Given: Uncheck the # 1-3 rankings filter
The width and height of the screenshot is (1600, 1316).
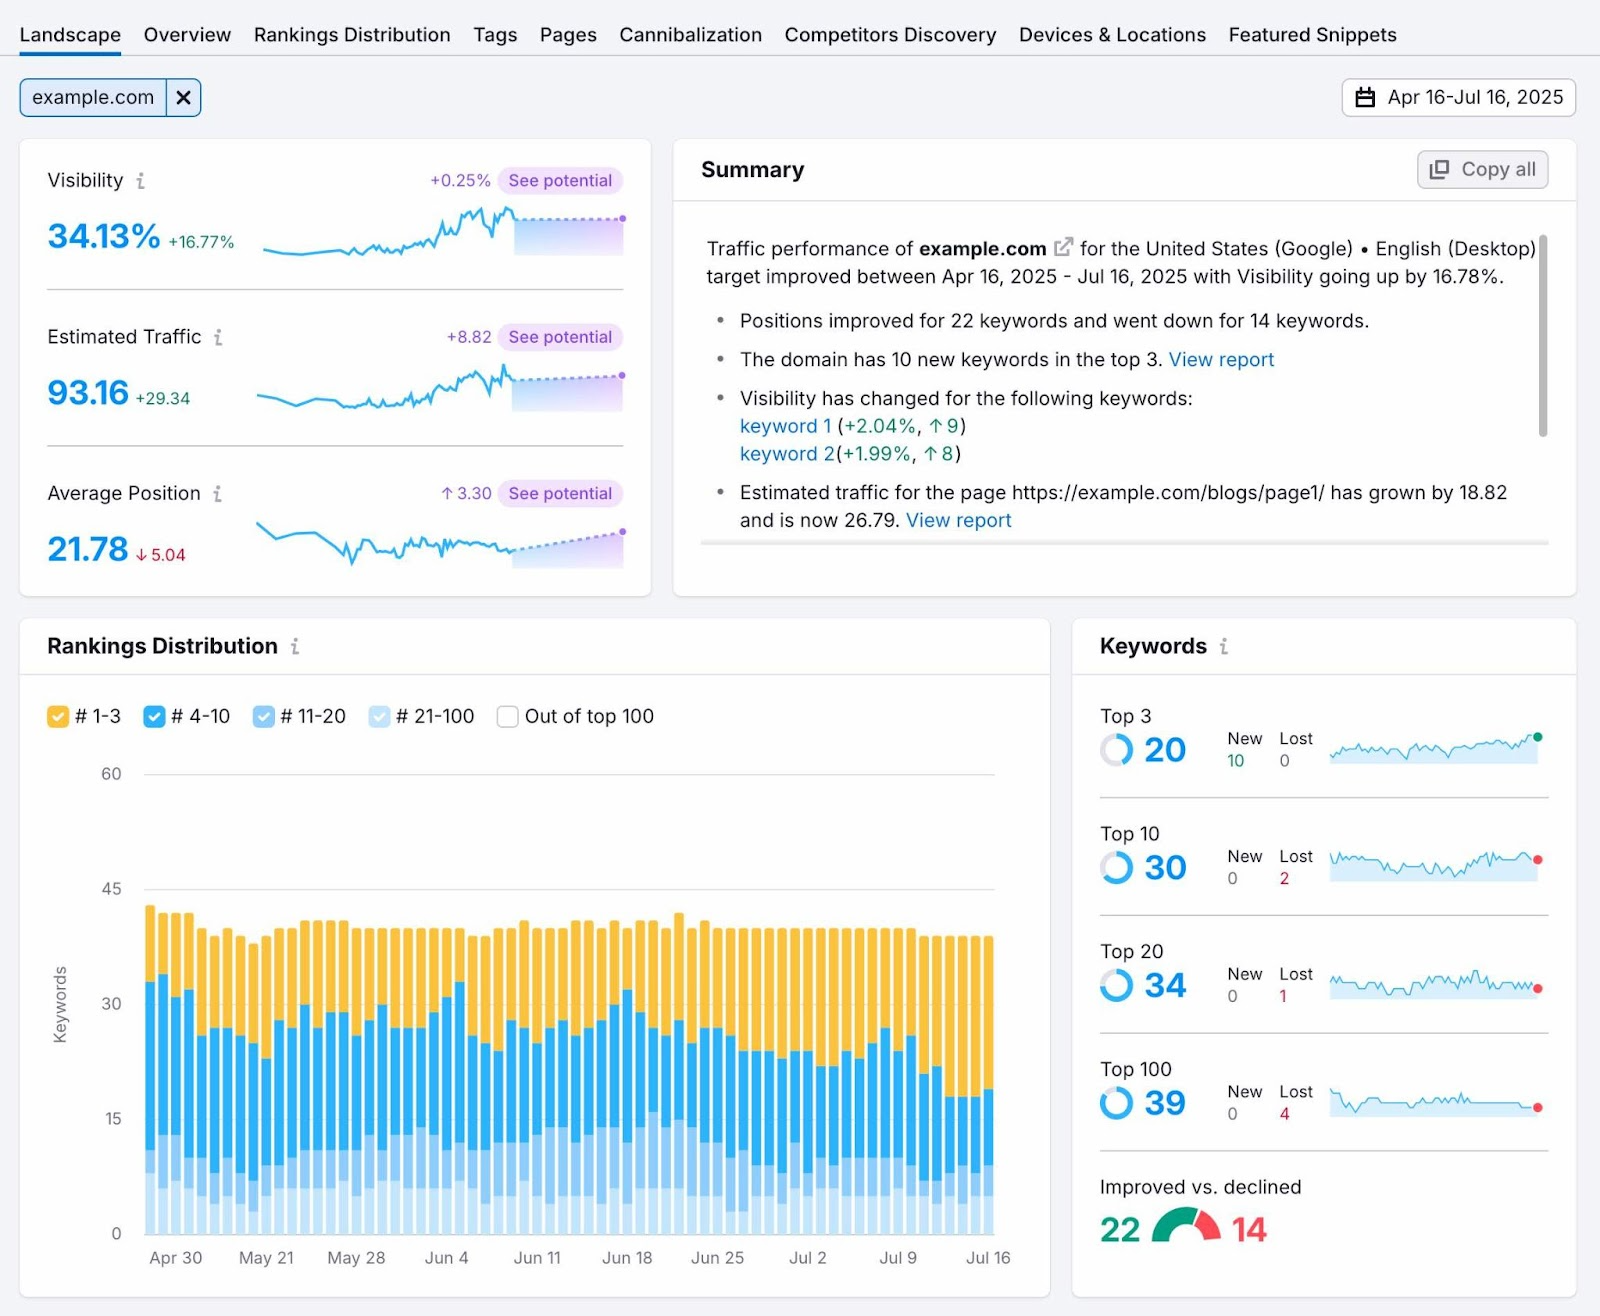Looking at the screenshot, I should 57,716.
